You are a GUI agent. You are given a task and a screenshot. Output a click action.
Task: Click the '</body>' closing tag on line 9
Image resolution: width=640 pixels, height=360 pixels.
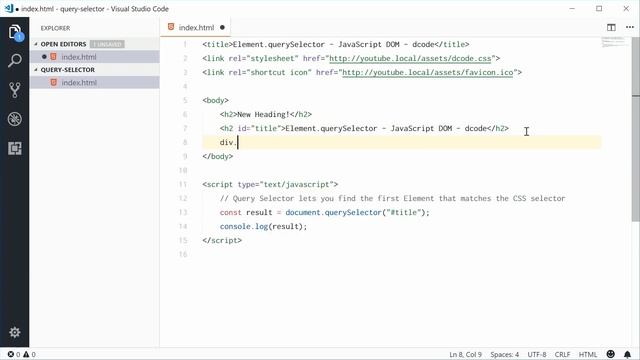point(218,156)
